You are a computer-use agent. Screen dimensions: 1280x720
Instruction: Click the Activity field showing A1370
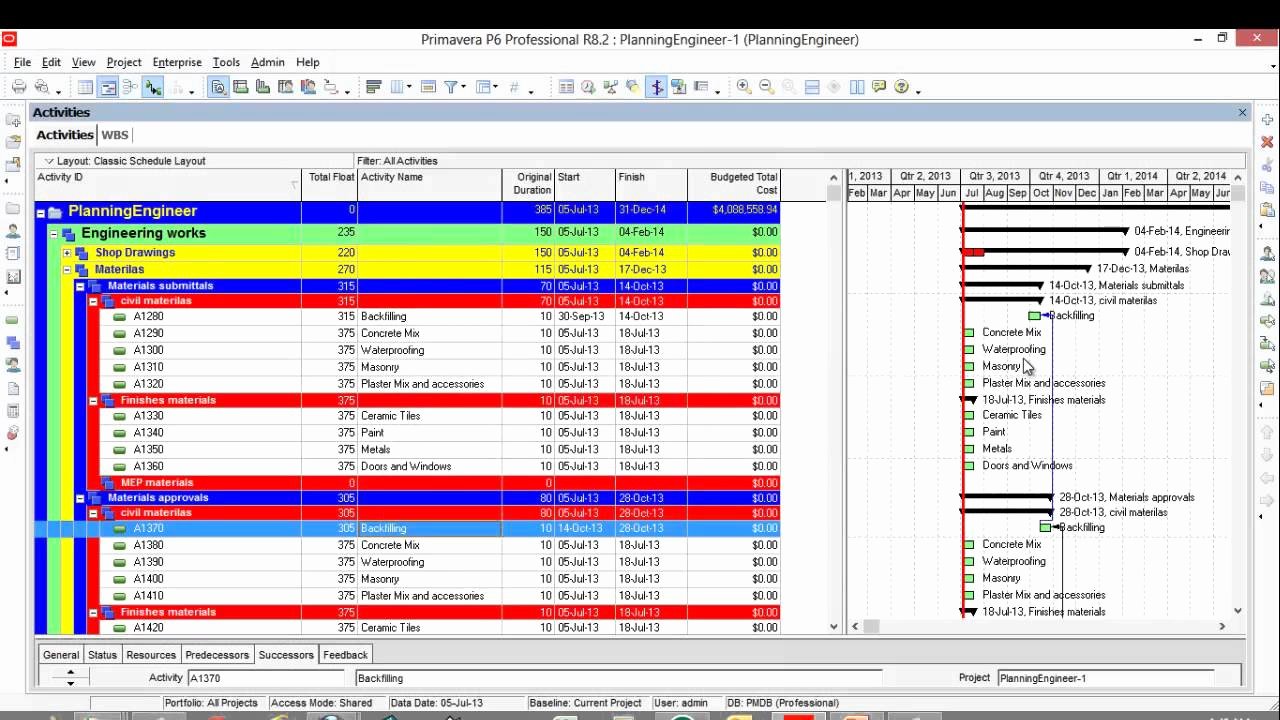pos(268,678)
